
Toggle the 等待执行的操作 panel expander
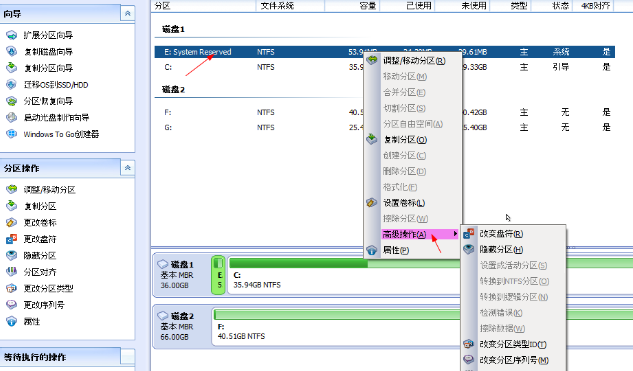pos(128,357)
